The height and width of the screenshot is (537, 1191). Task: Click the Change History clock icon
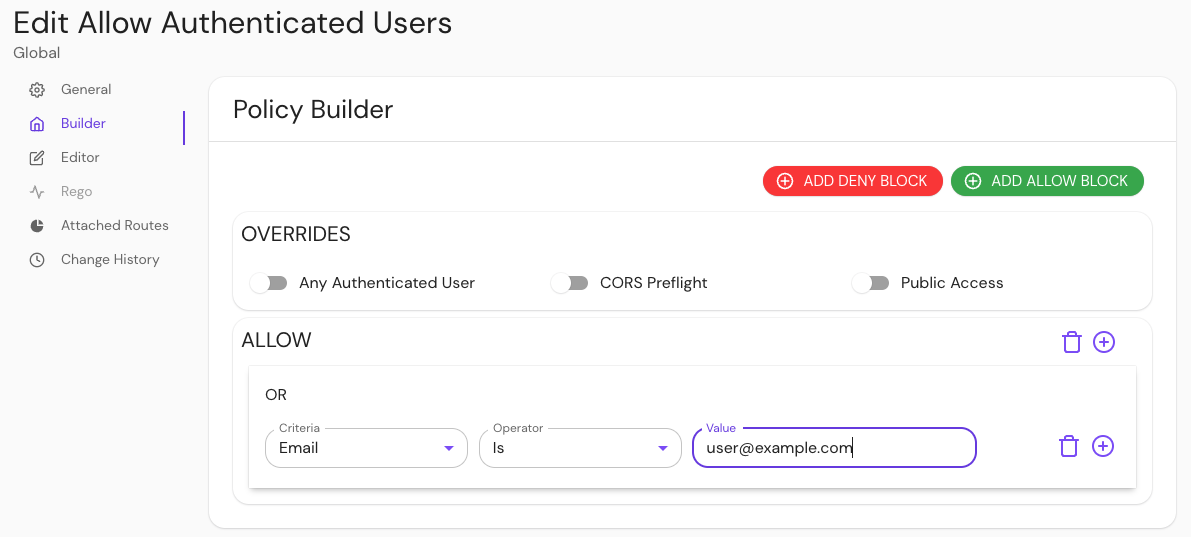[37, 260]
